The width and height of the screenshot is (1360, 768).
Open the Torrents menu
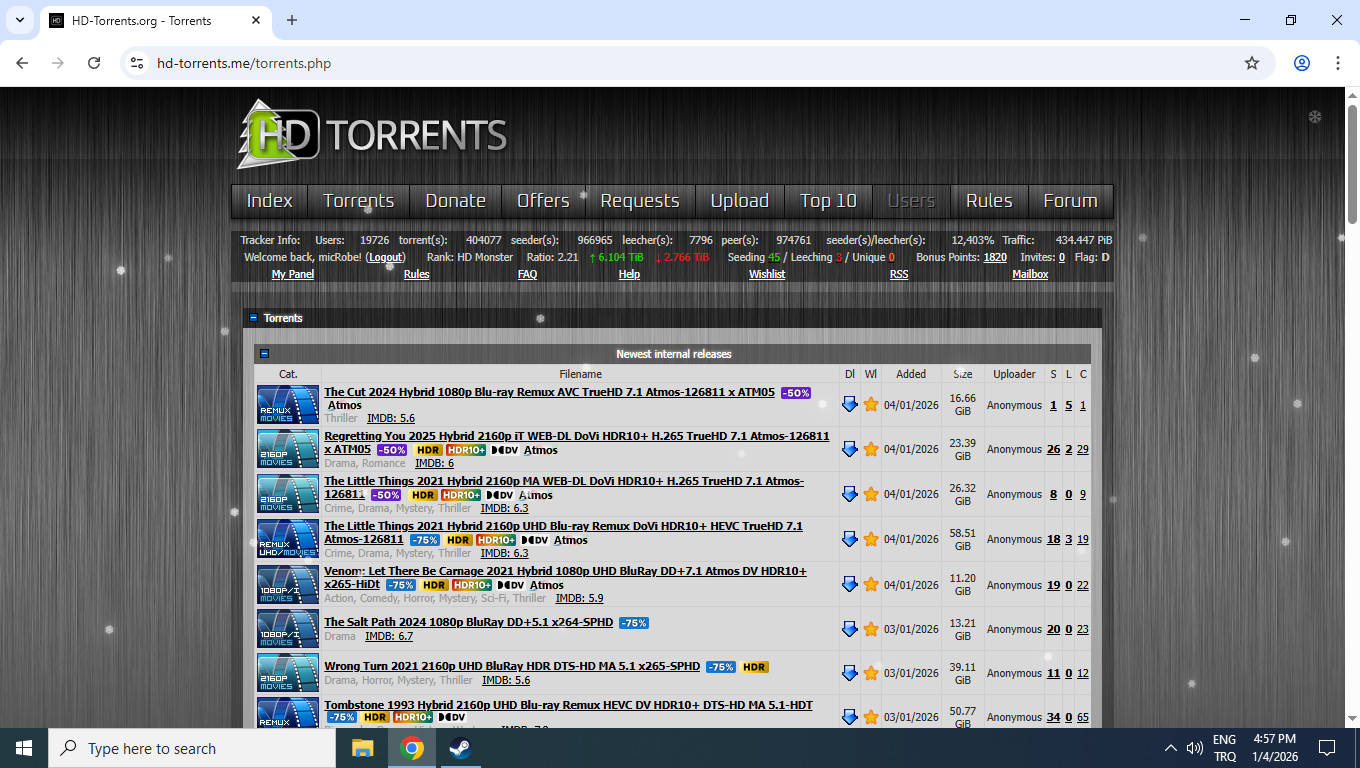[x=359, y=201]
